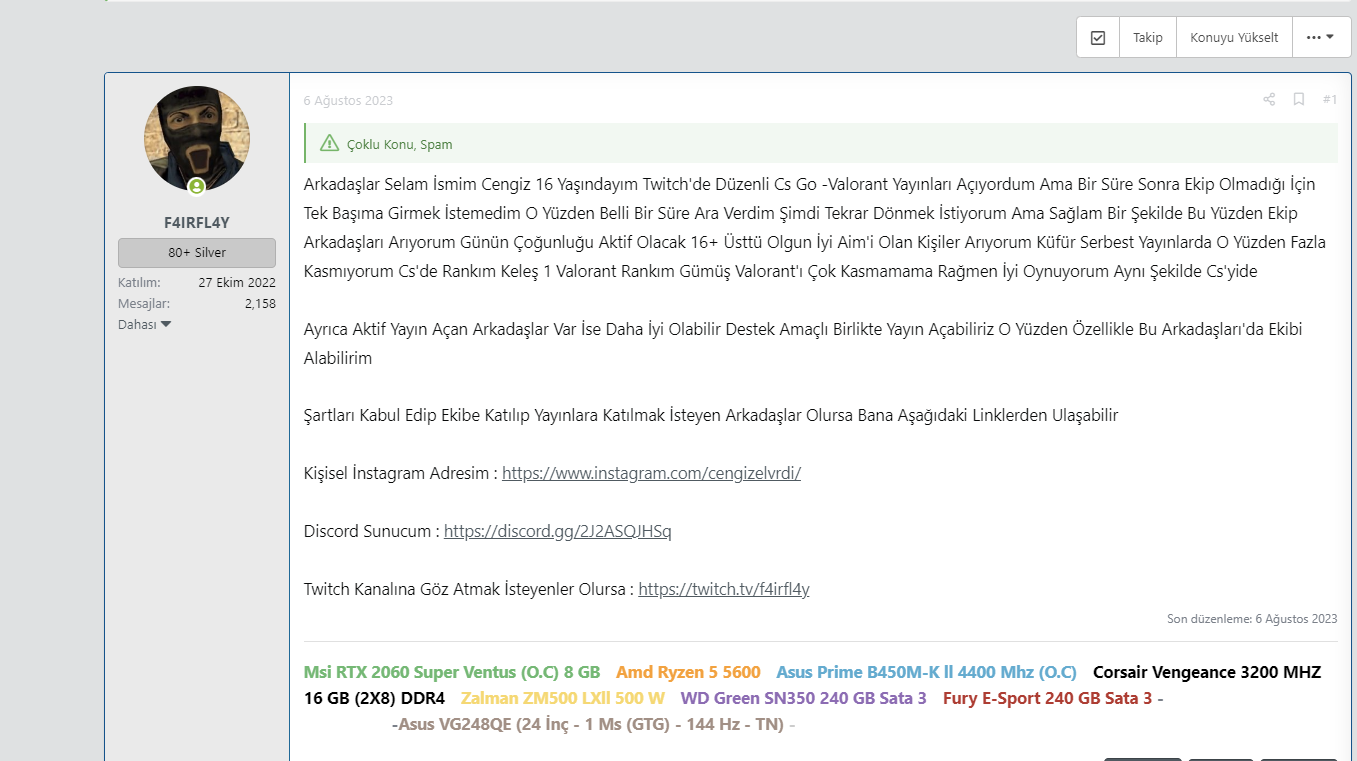This screenshot has height=761, width=1357.
Task: Click the Discord Sunucum label
Action: (372, 531)
